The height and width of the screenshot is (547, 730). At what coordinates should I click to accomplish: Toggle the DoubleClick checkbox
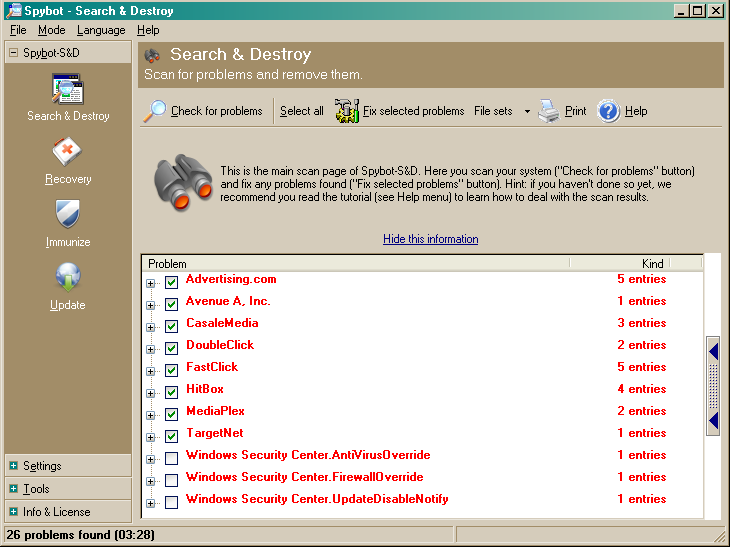click(171, 348)
